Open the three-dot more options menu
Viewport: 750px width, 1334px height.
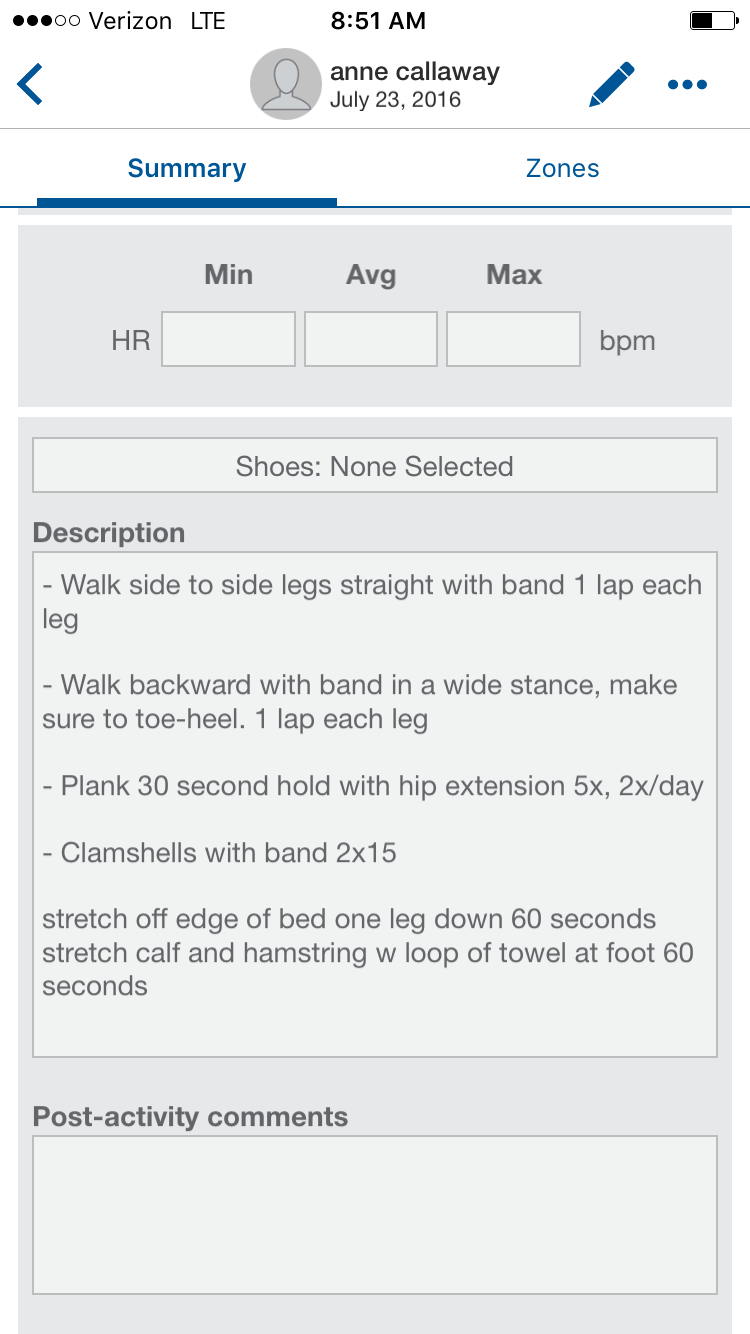coord(687,85)
